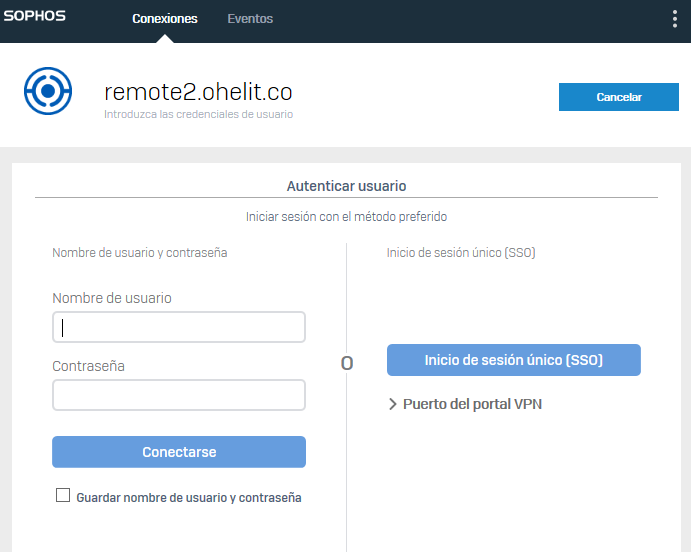Click 'Introduzca las credenciales de usuario' subtitle

point(198,115)
